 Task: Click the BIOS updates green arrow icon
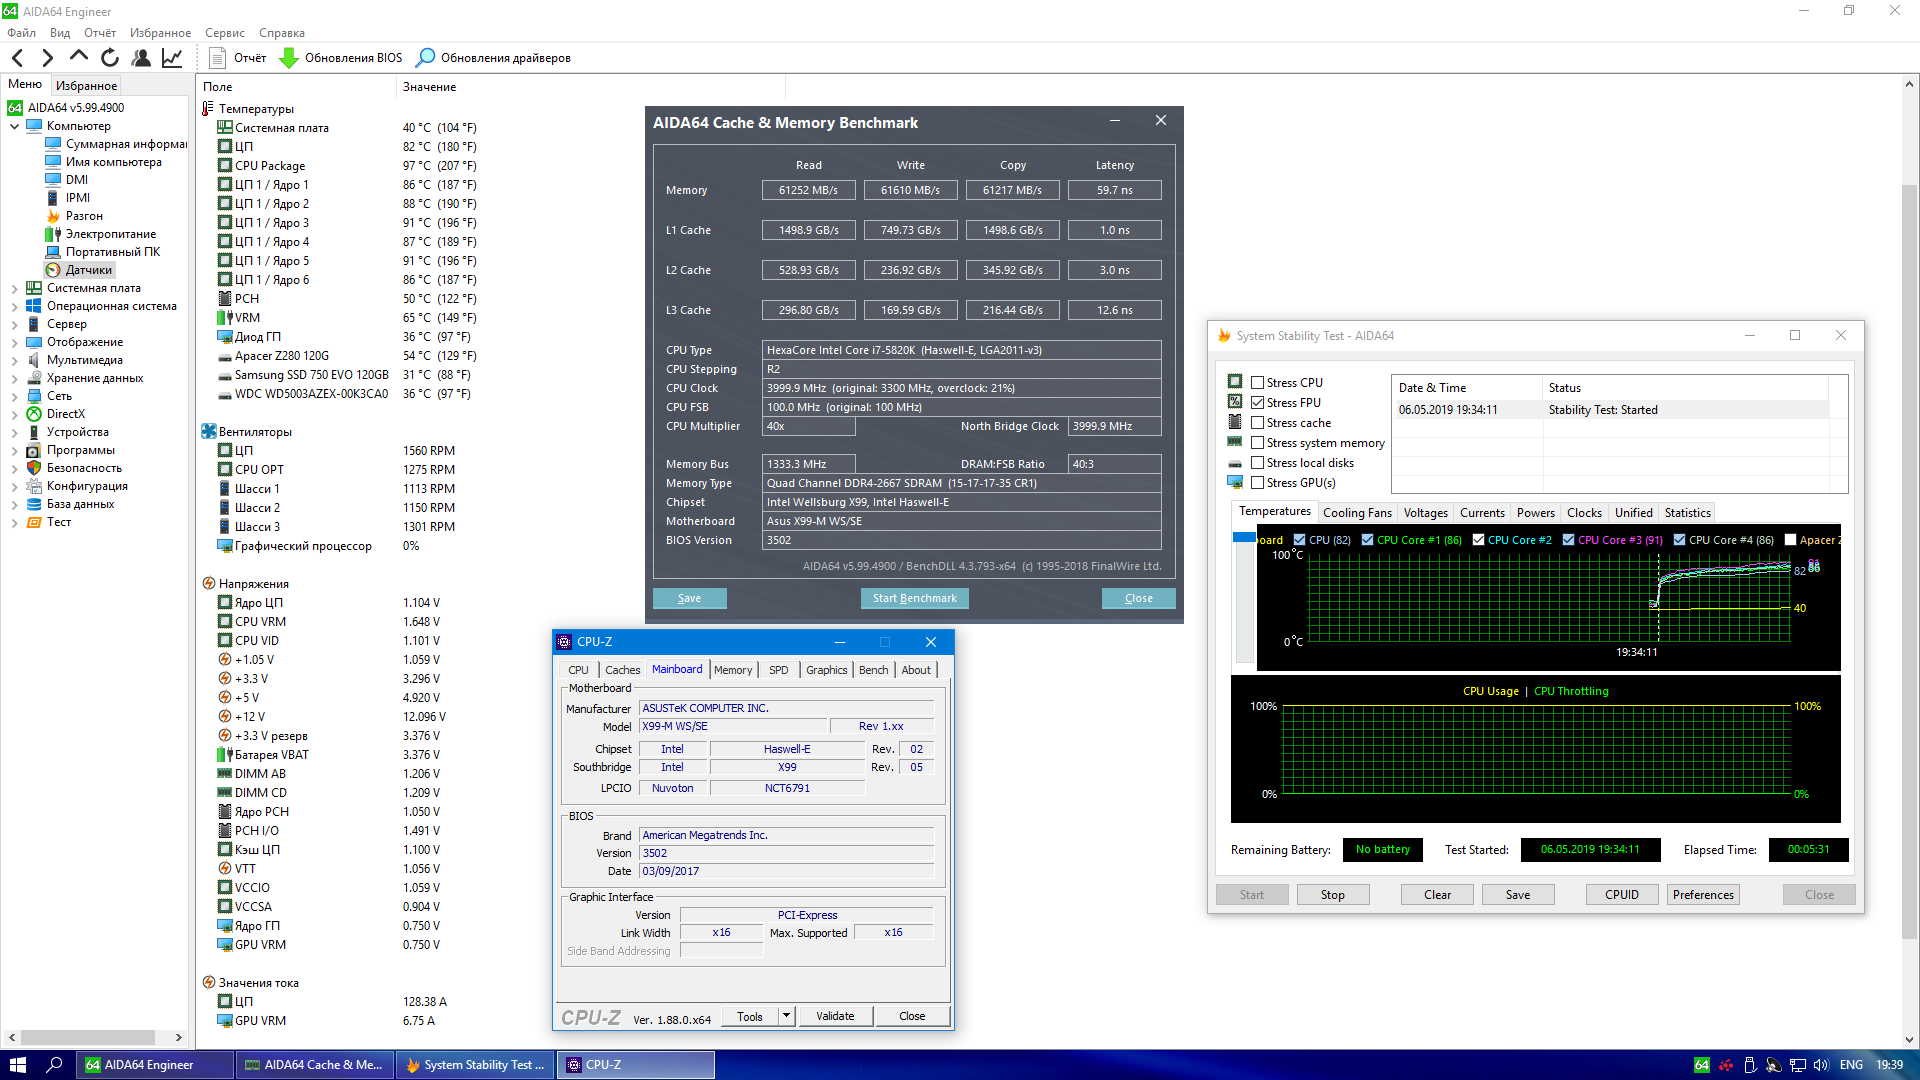289,58
